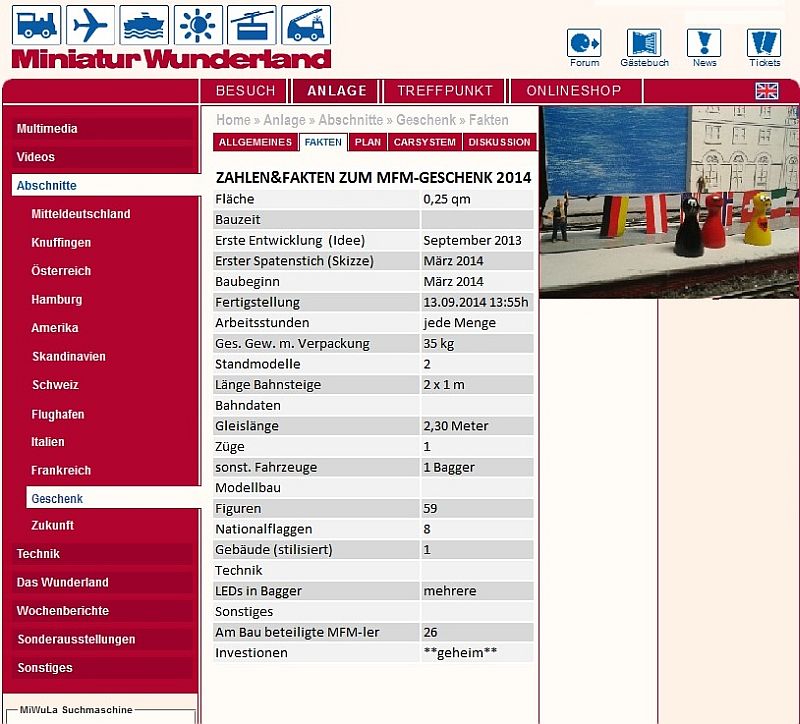The image size is (800, 724).
Task: Click the ship logo icon
Action: click(145, 24)
